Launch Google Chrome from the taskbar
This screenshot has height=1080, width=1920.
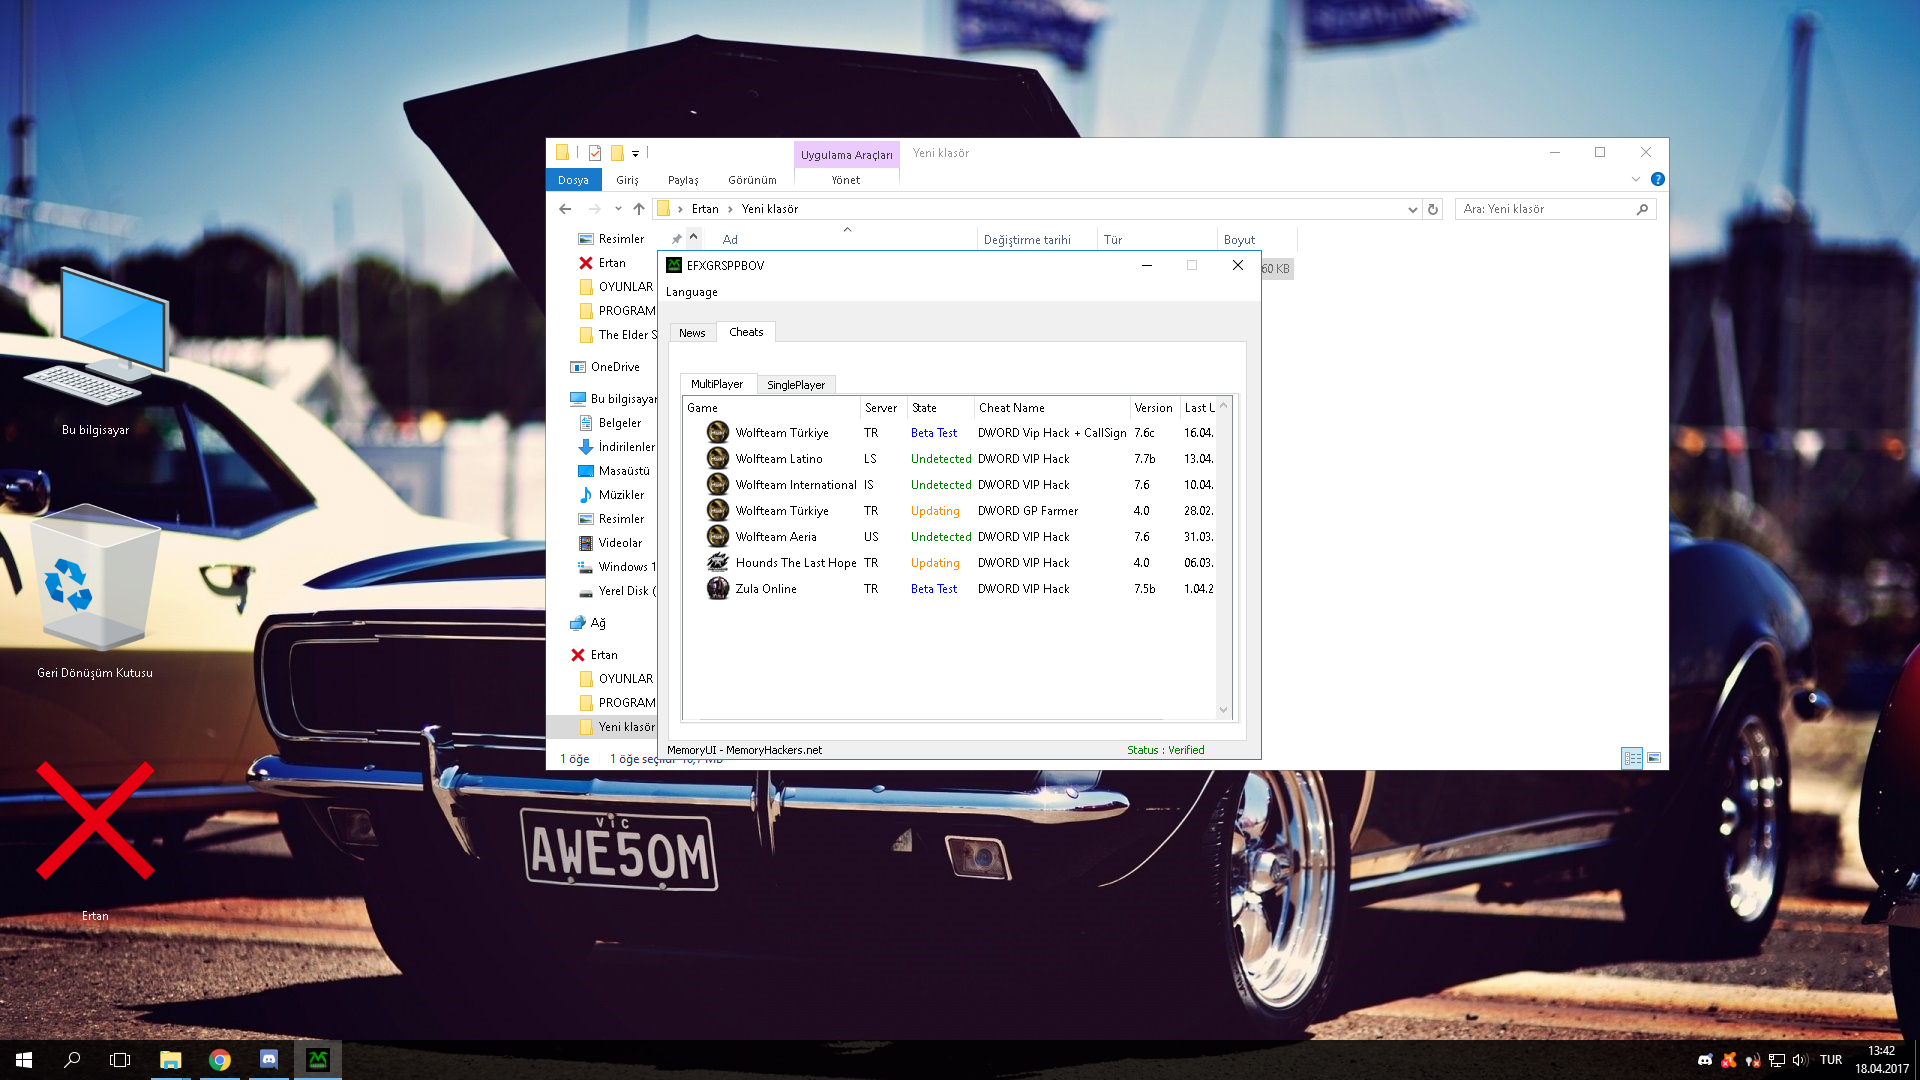(x=220, y=1060)
